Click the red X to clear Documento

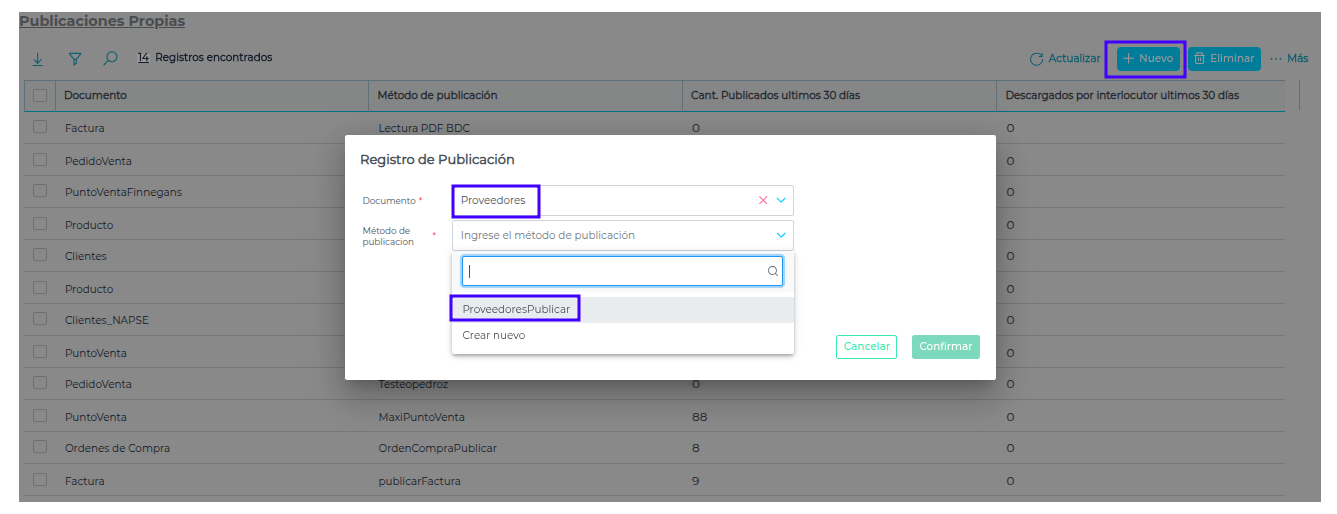[x=763, y=200]
